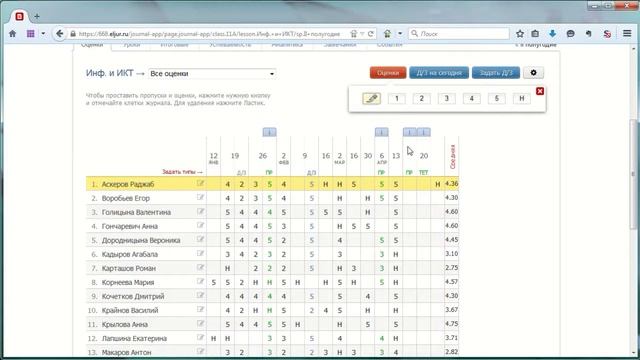640x360 pixels.
Task: Click the '2 МАР' date column header
Action: tap(340, 158)
